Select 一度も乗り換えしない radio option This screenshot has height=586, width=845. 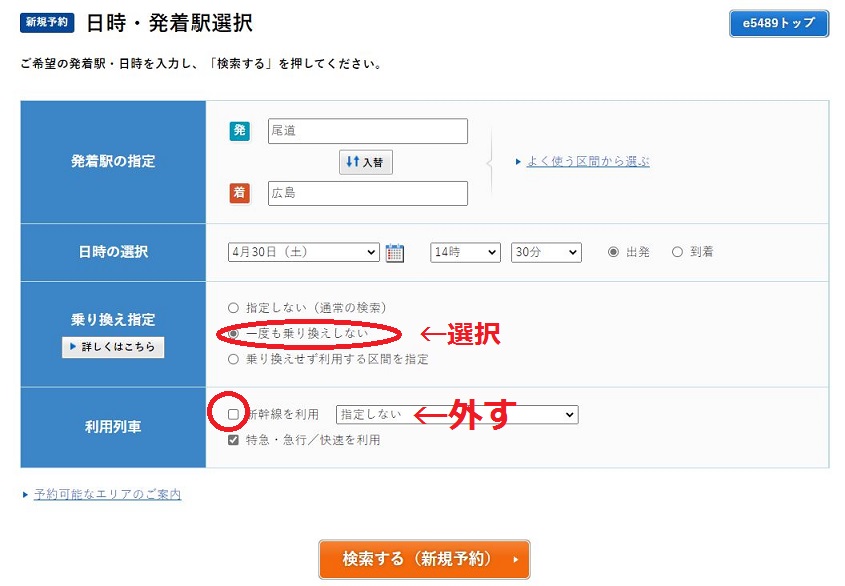tap(233, 334)
